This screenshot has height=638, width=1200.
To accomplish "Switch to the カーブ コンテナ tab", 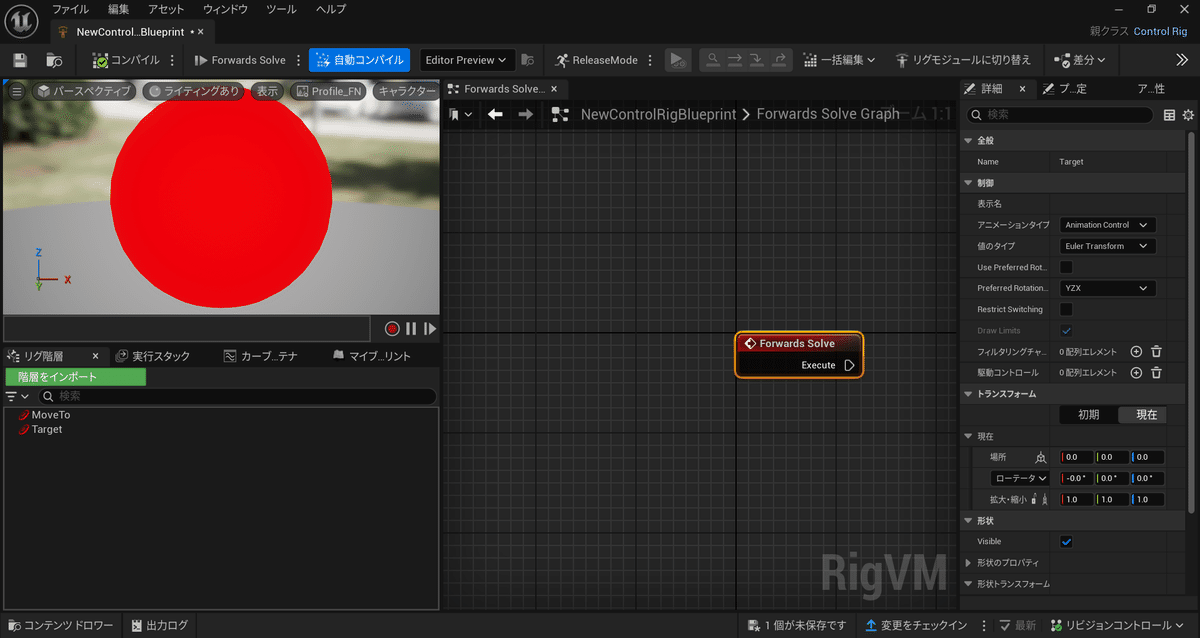I will (x=261, y=356).
